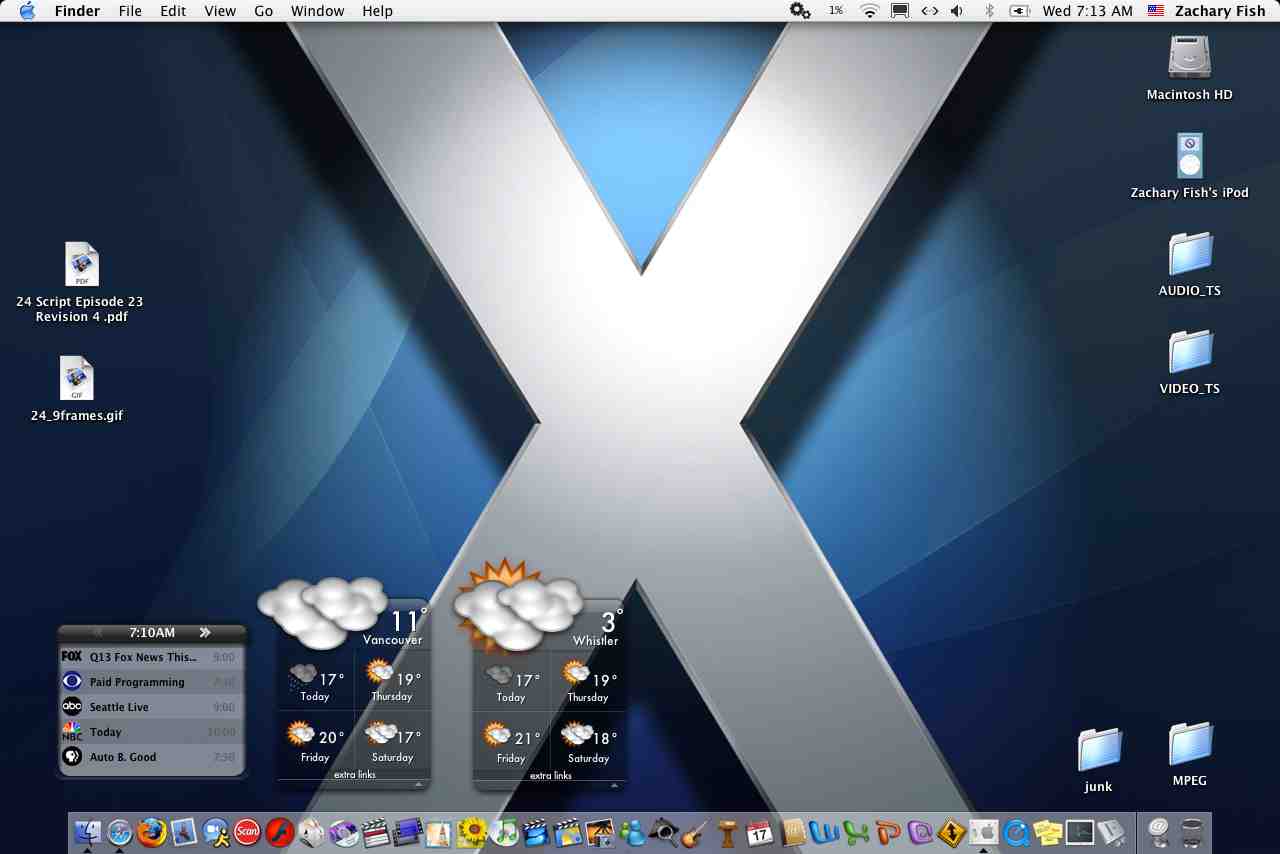
Task: Open the battery status menu
Action: click(1019, 11)
